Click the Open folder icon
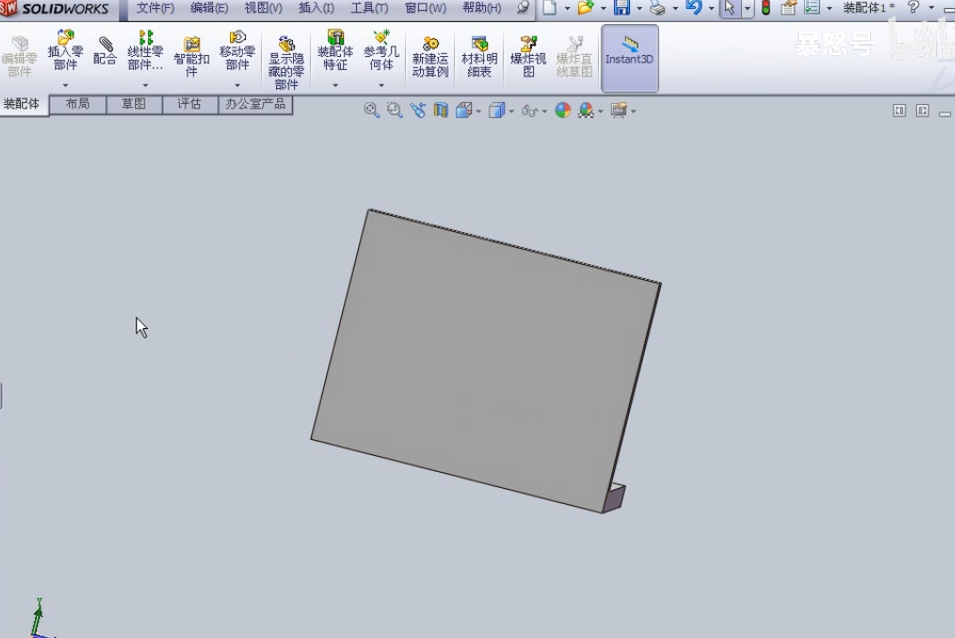Image resolution: width=955 pixels, height=638 pixels. pos(585,8)
